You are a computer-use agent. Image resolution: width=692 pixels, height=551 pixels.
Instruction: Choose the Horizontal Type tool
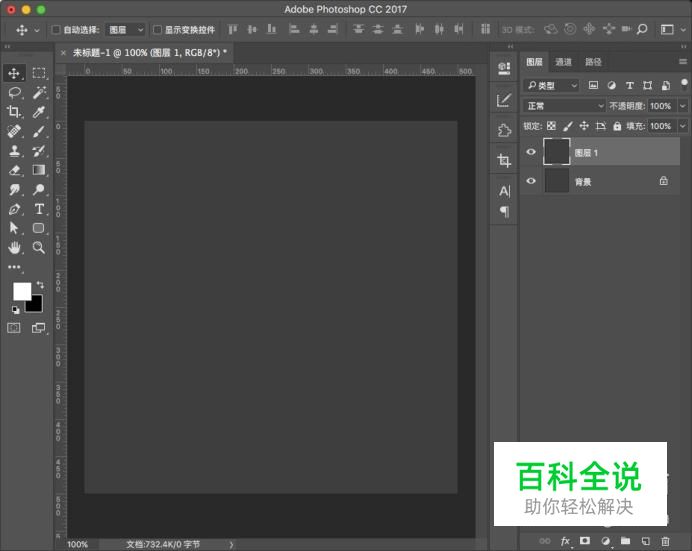tap(39, 209)
